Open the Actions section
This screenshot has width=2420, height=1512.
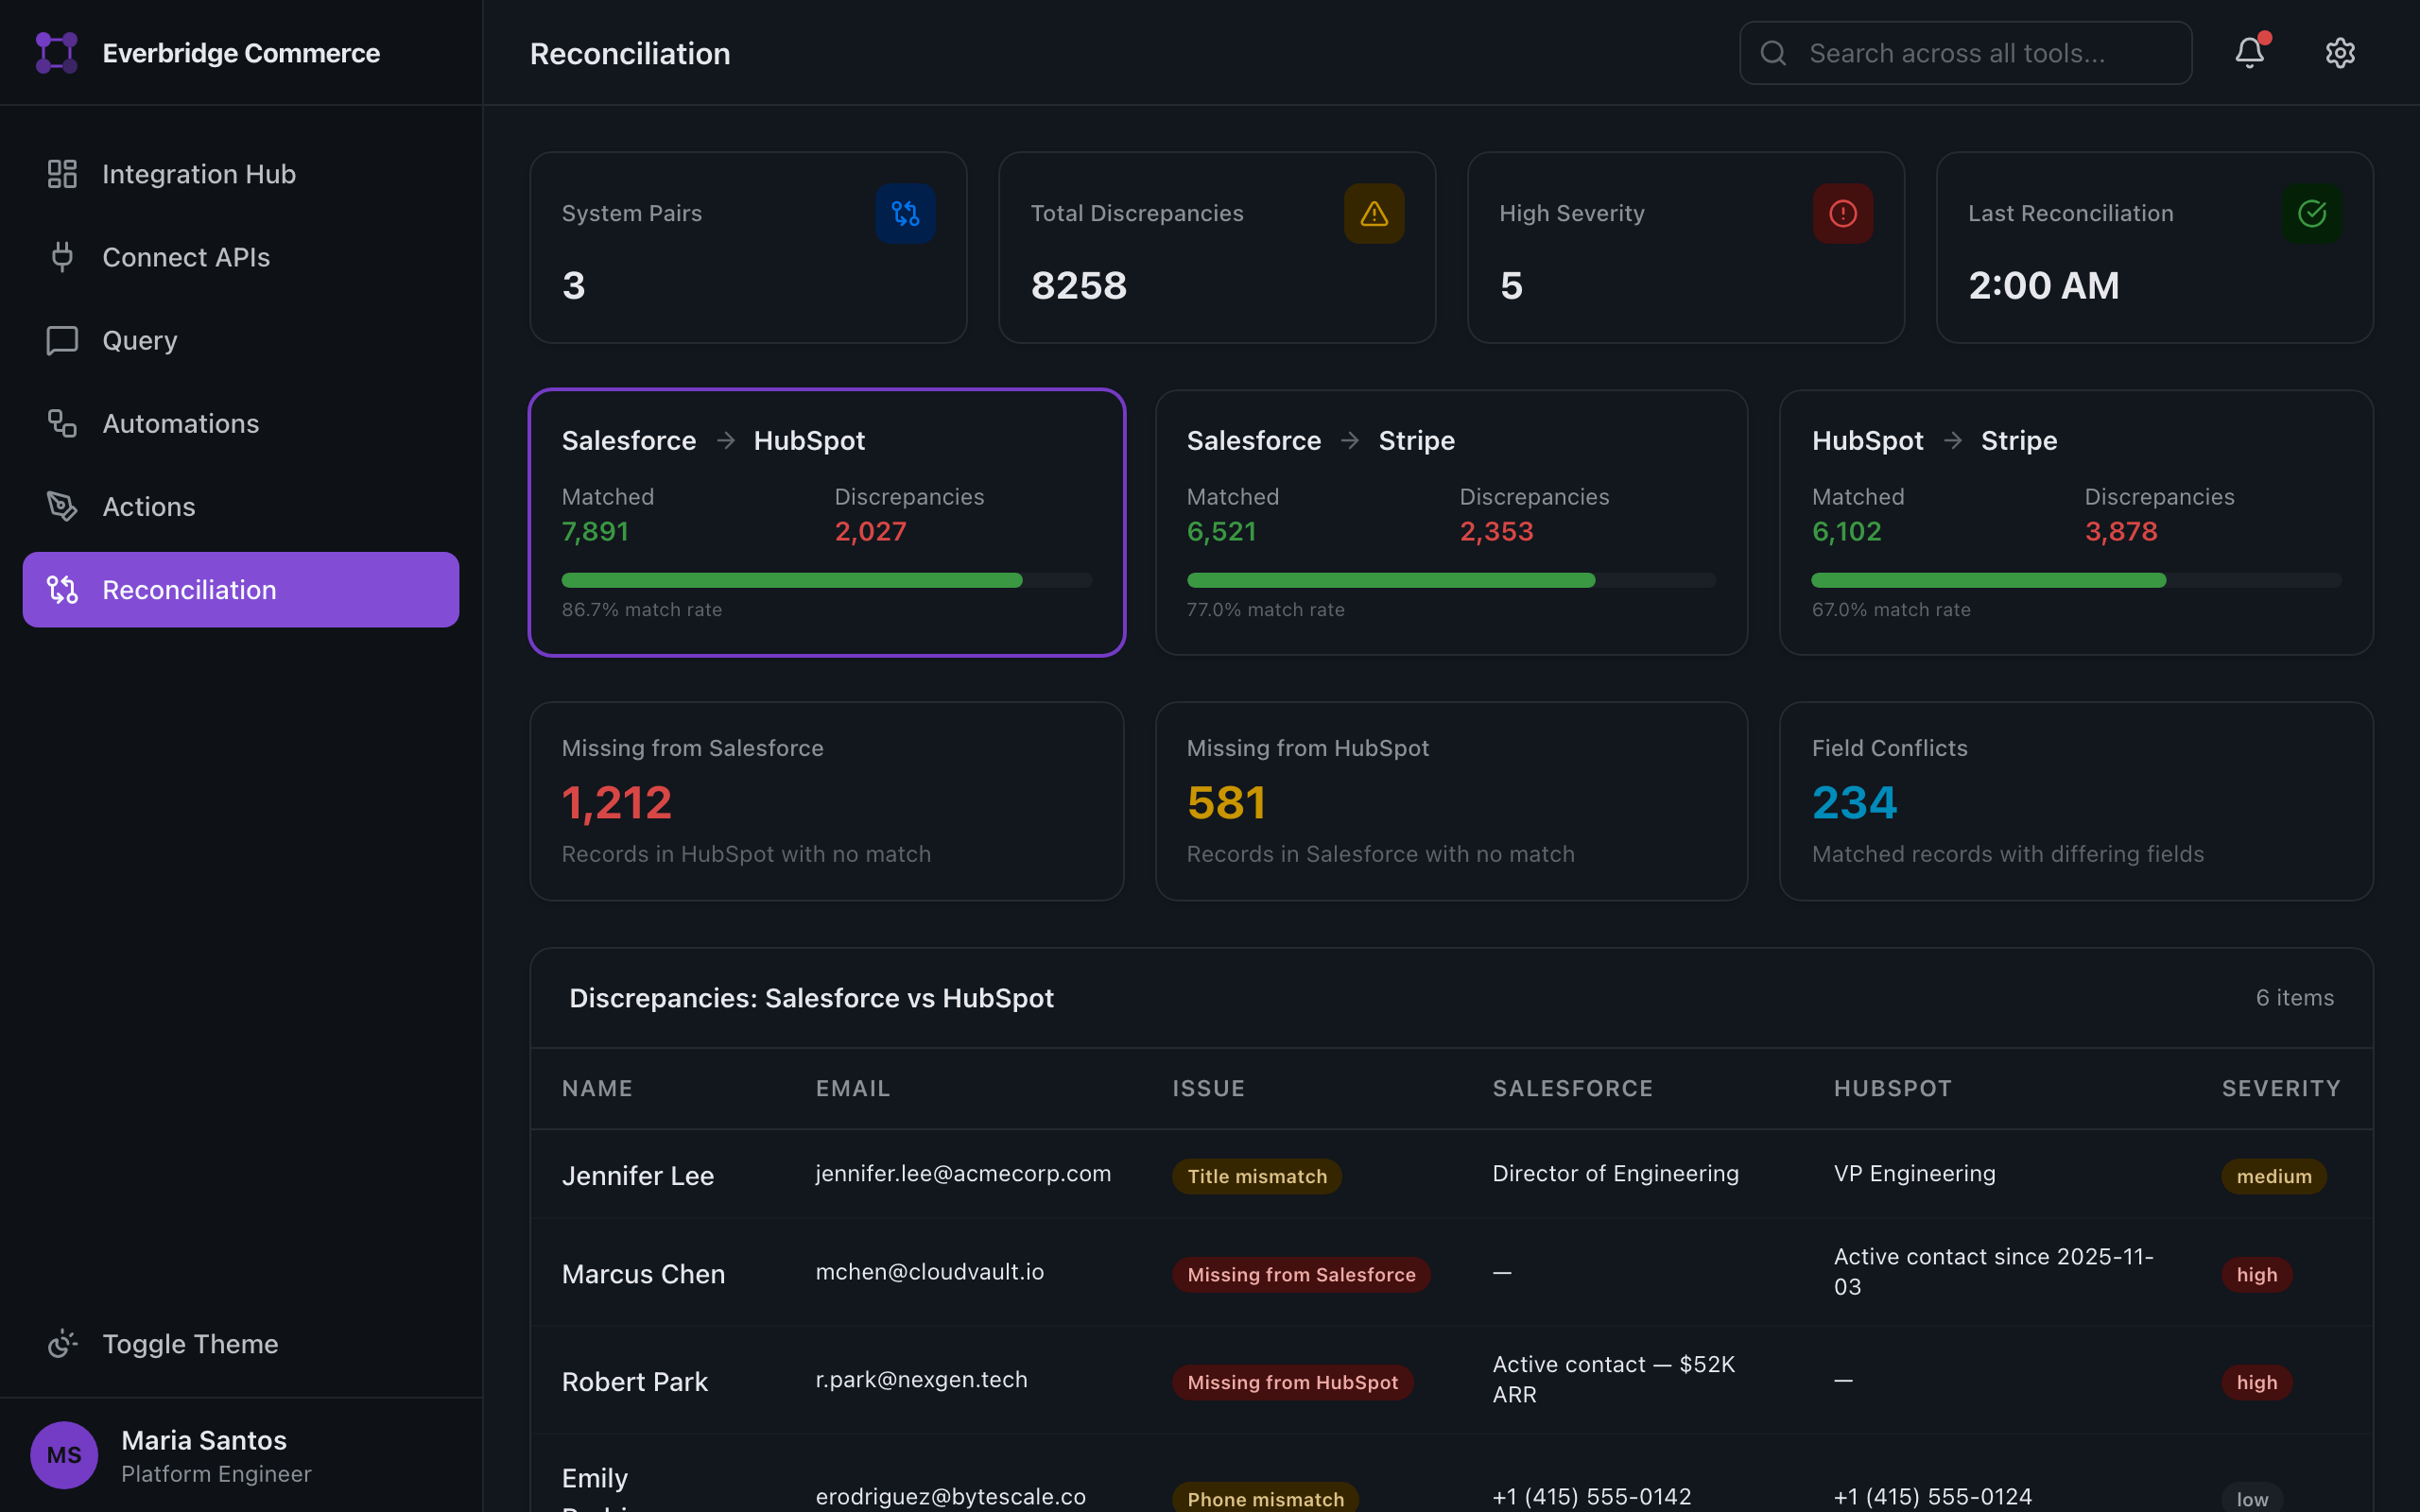coord(148,506)
